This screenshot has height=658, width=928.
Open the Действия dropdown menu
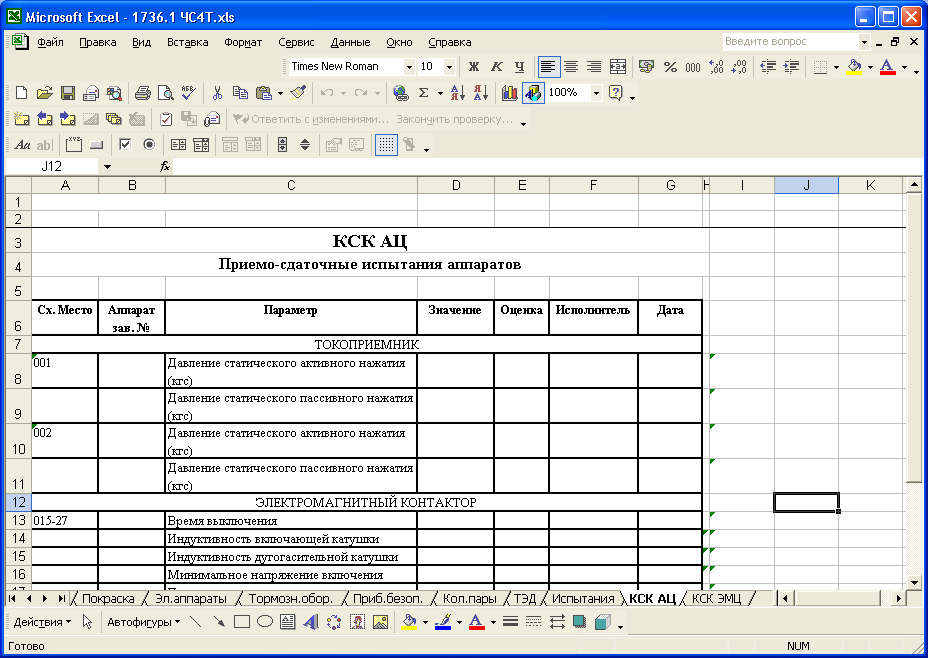(42, 622)
